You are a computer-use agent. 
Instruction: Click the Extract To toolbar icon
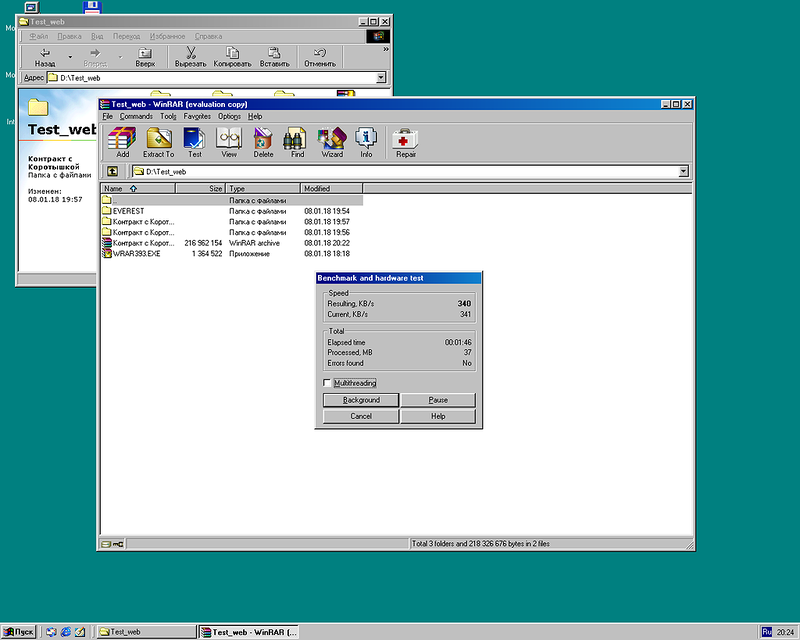point(158,142)
